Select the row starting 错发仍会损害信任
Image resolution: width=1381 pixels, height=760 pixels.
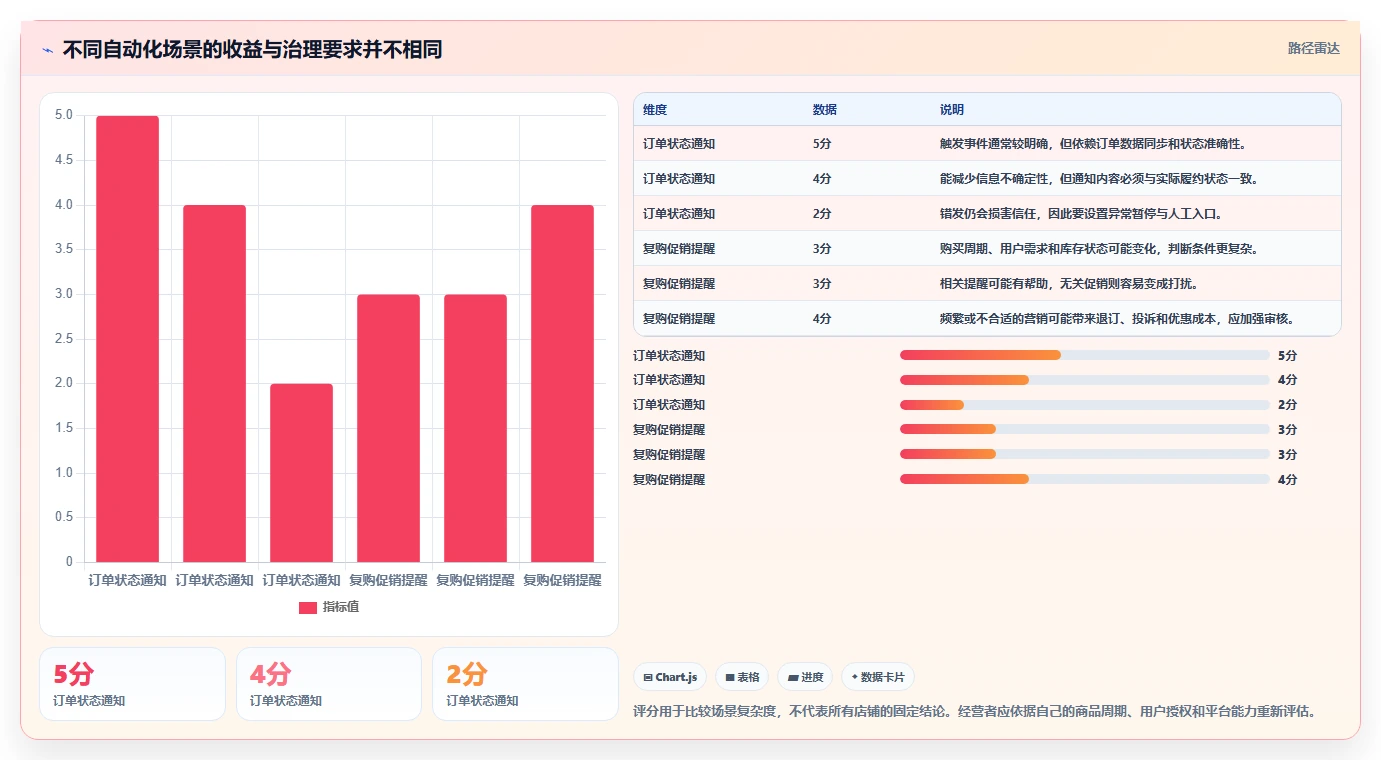pos(987,214)
